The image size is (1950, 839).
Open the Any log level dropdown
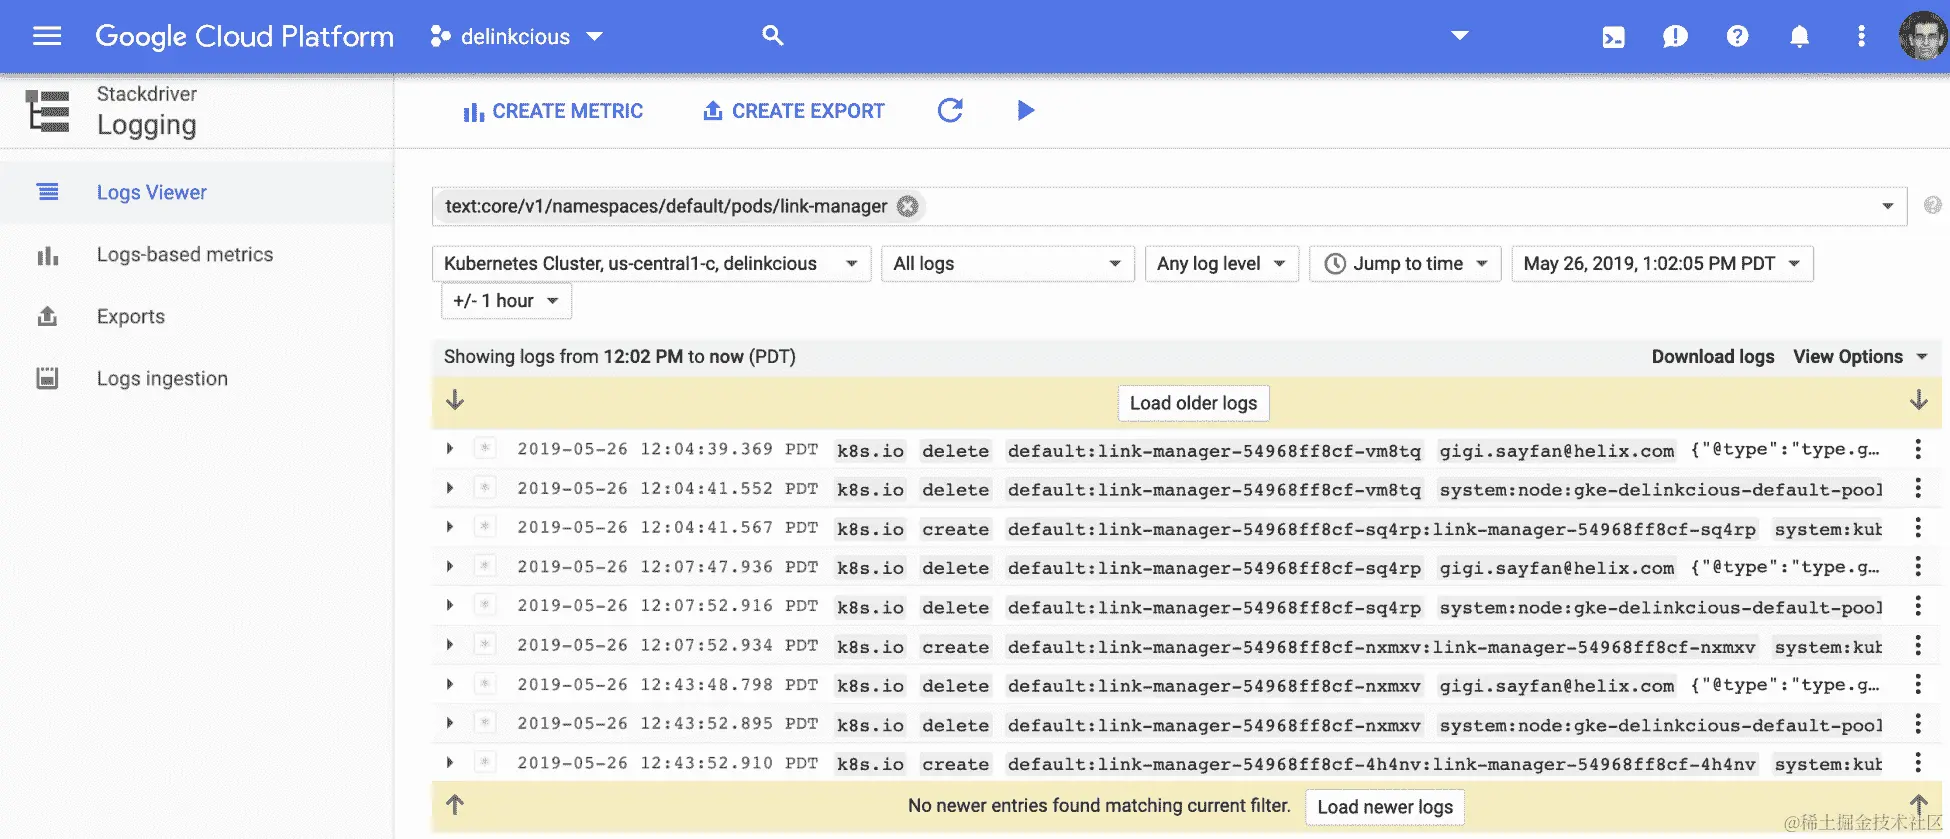[x=1221, y=264]
